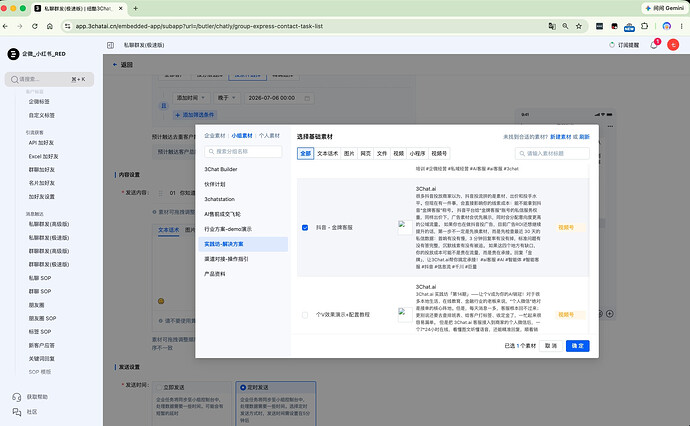Image resolution: width=690 pixels, height=426 pixels.
Task: Select the 伙伴计划 group
Action: coord(243,184)
